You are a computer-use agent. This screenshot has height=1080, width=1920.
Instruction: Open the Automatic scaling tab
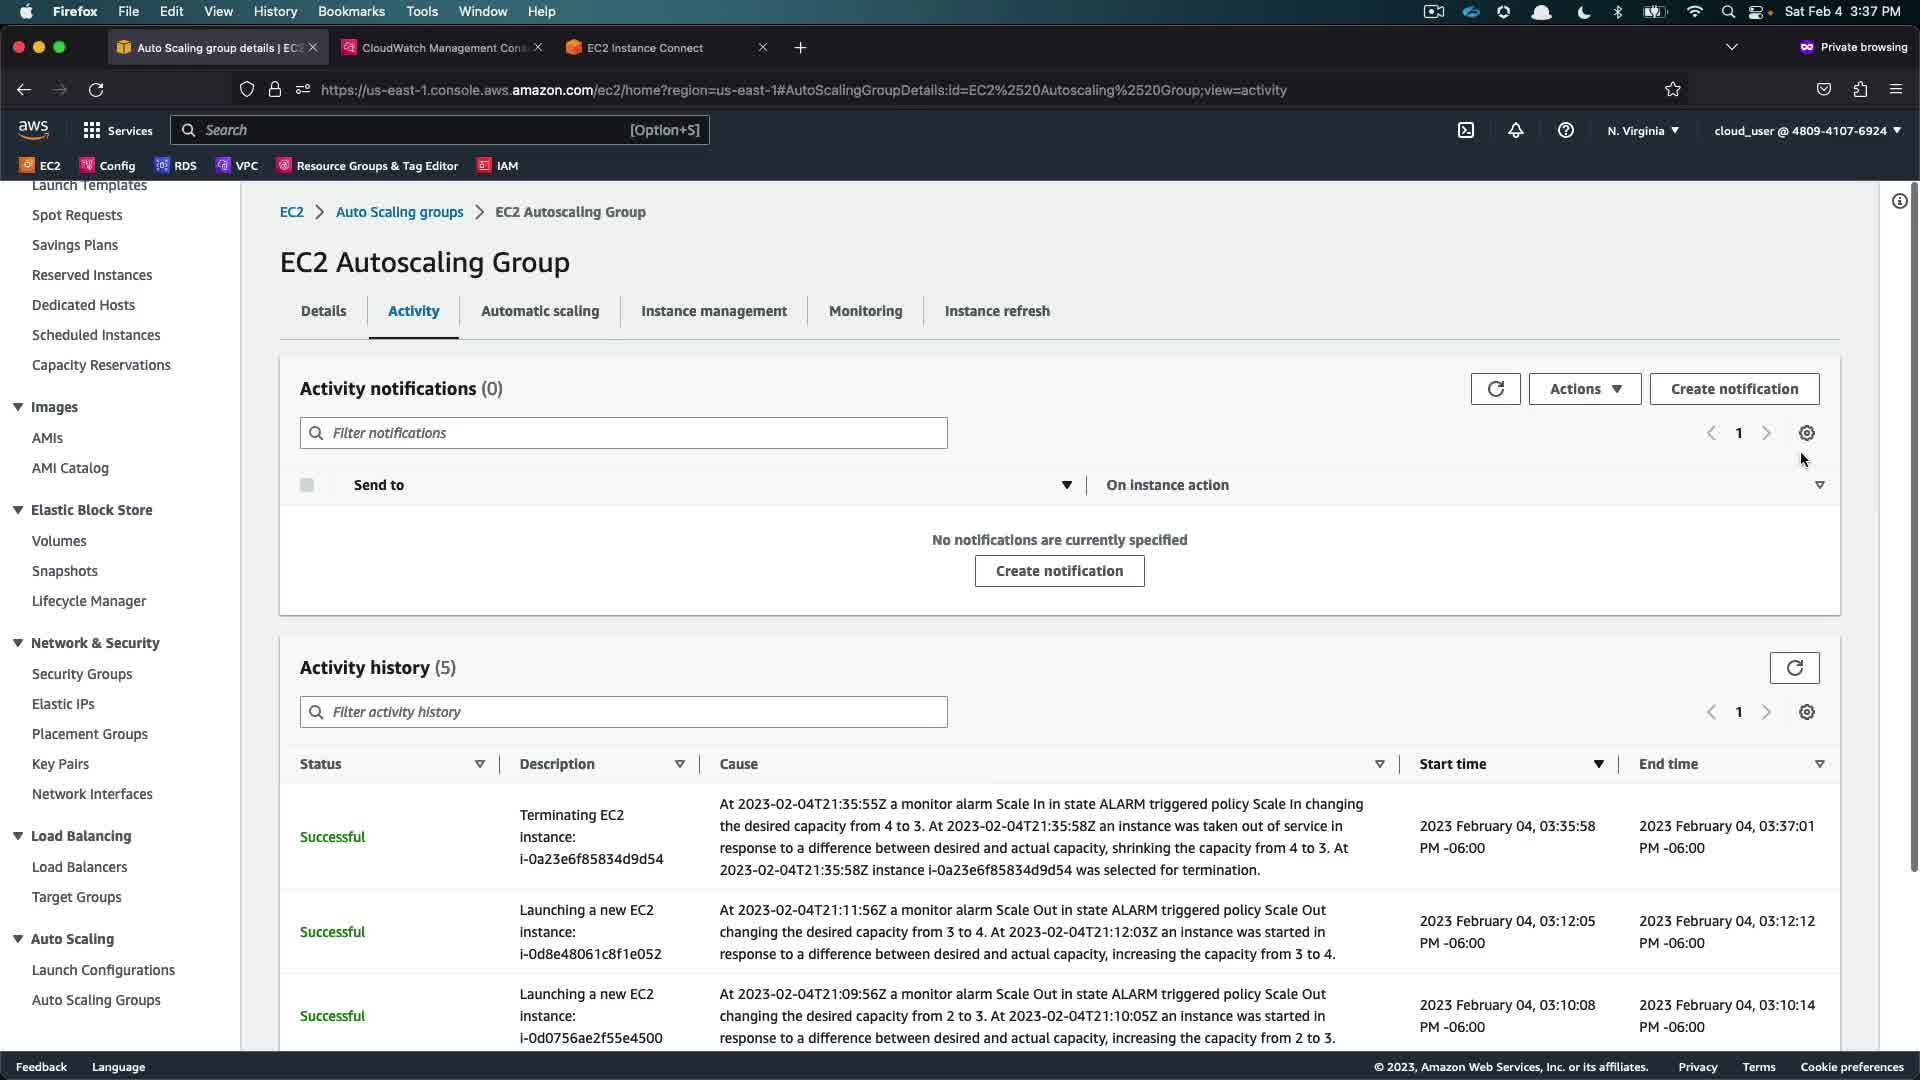540,311
